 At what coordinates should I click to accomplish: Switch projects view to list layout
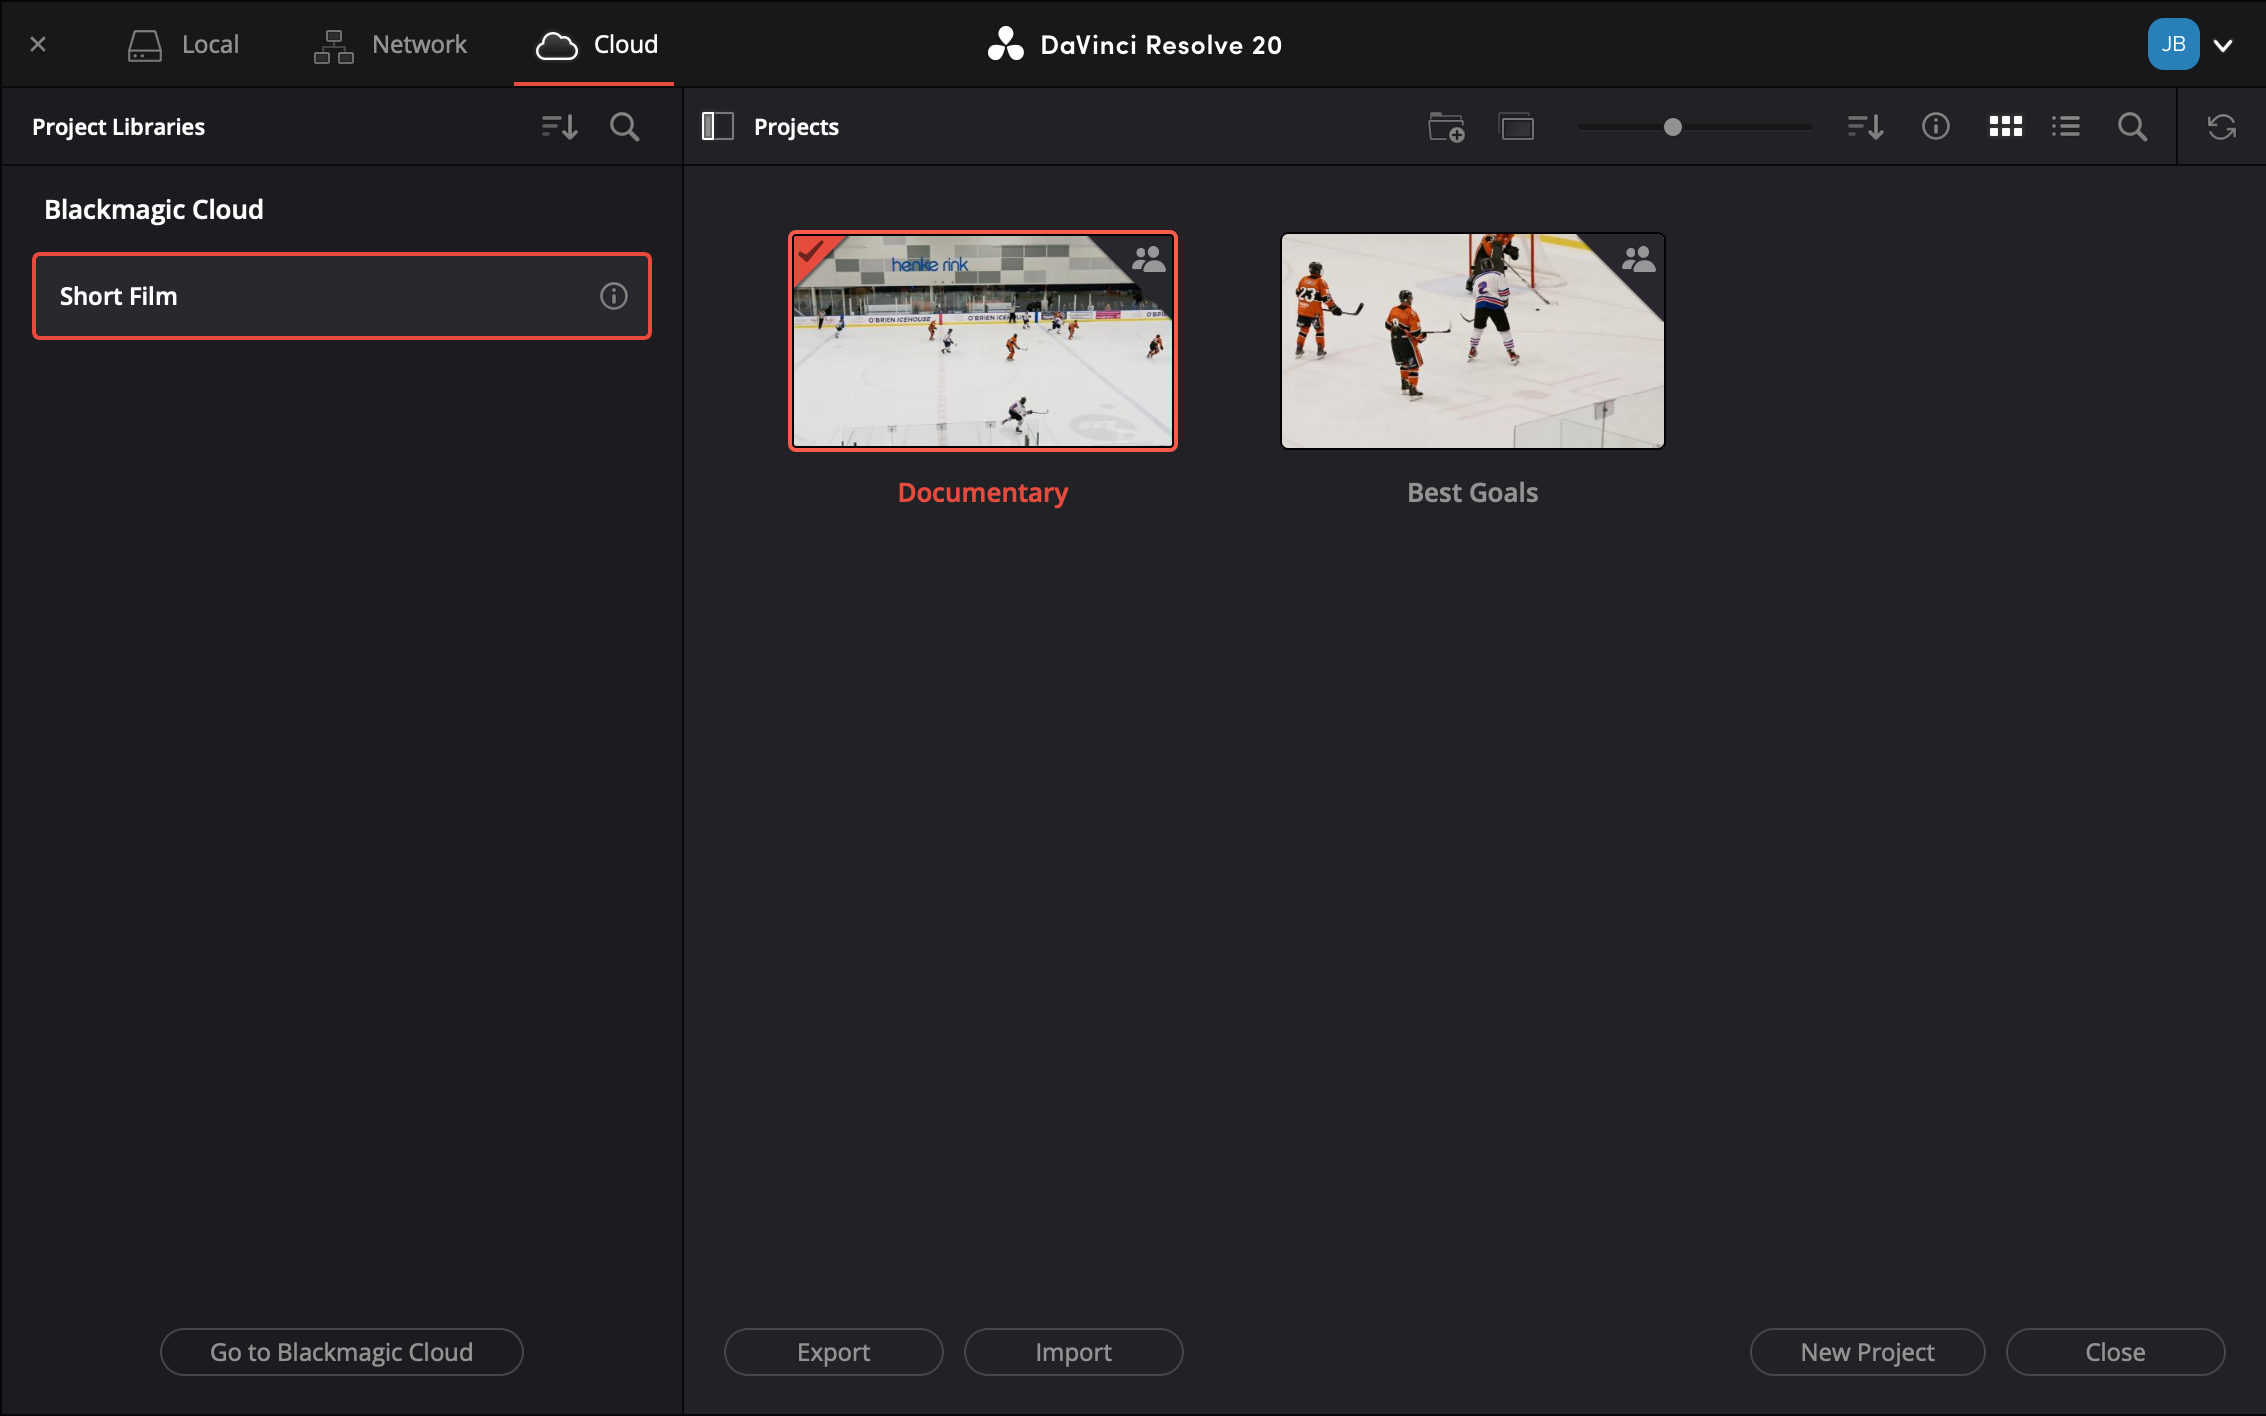(x=2065, y=127)
